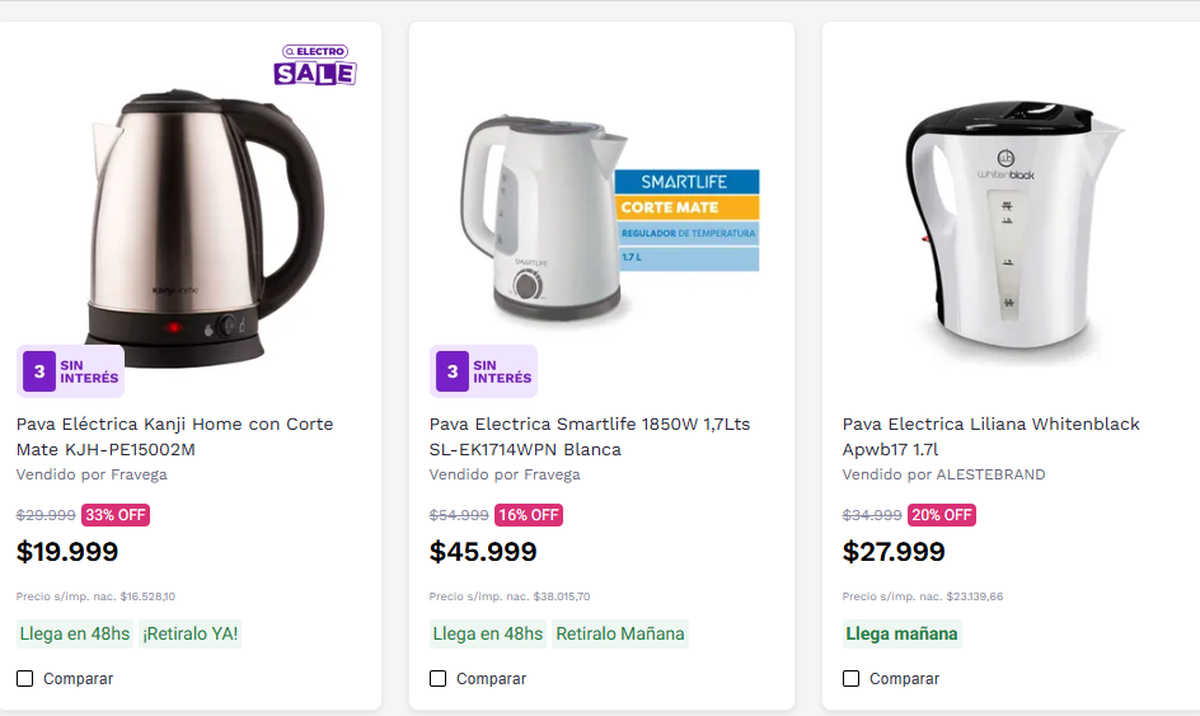Click seller link 'Fravega' under the Kanji kettle
The height and width of the screenshot is (716, 1200).
click(141, 474)
